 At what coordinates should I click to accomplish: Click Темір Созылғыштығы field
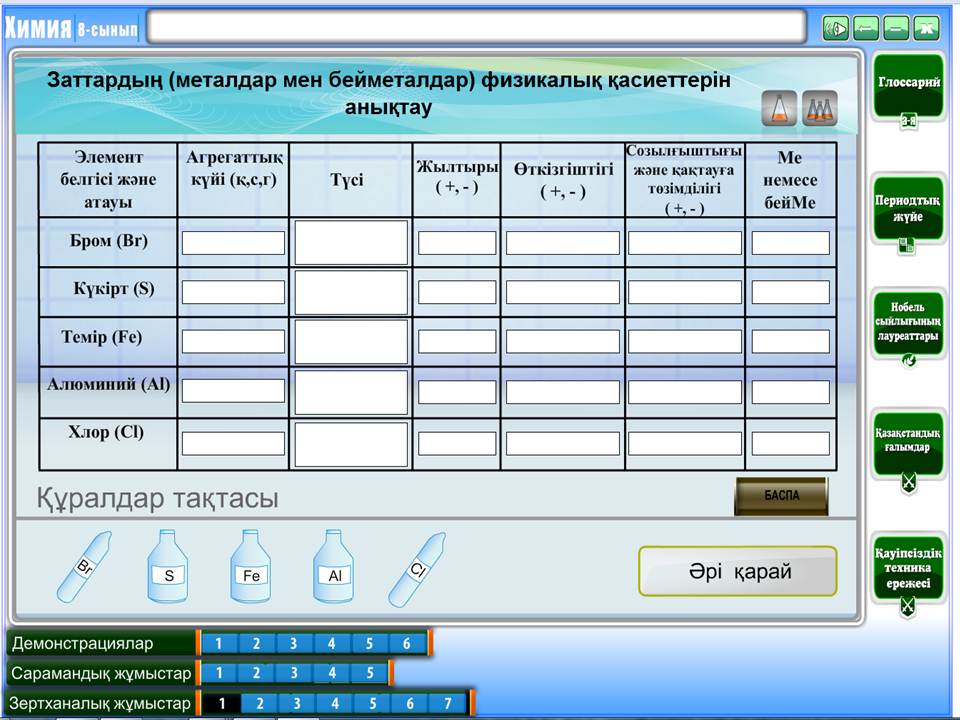click(685, 342)
